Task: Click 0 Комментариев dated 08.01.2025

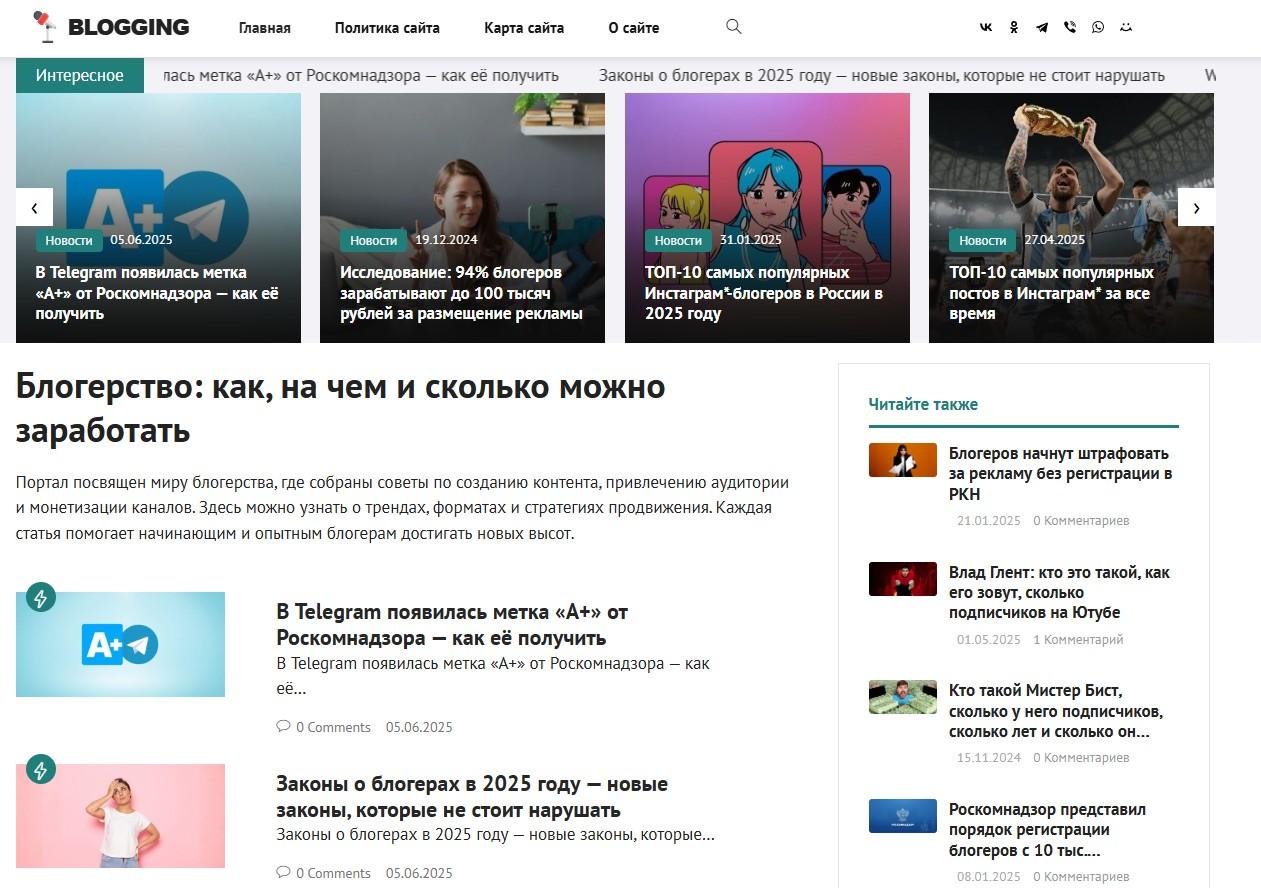Action: [x=1081, y=876]
